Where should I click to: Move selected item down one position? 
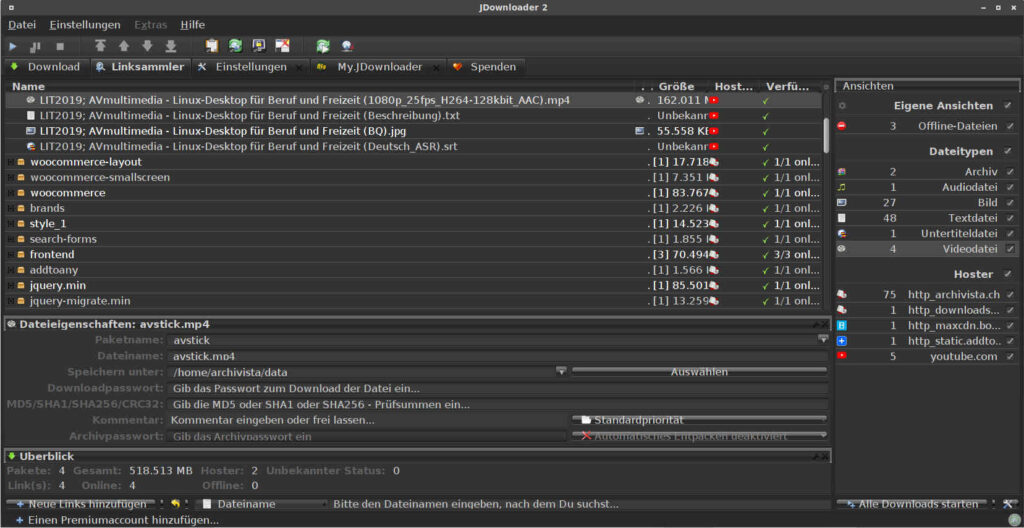click(147, 46)
